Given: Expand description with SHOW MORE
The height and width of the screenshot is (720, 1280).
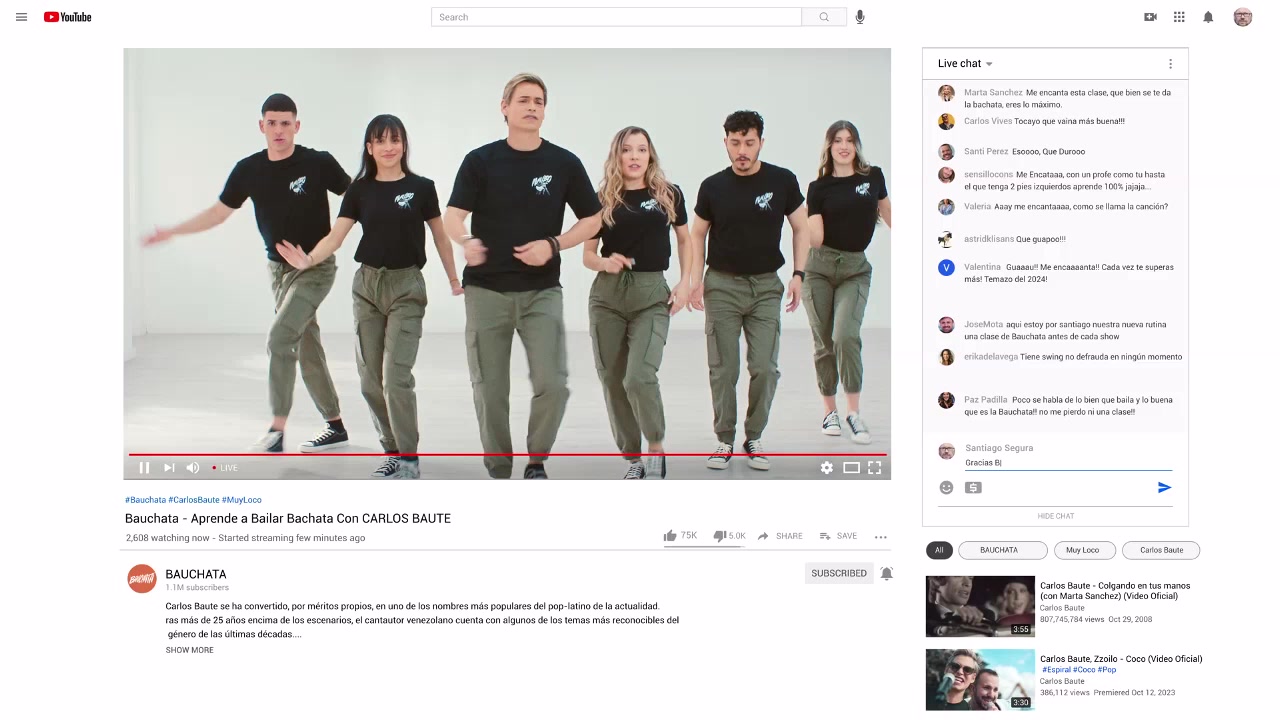Looking at the screenshot, I should [x=190, y=650].
